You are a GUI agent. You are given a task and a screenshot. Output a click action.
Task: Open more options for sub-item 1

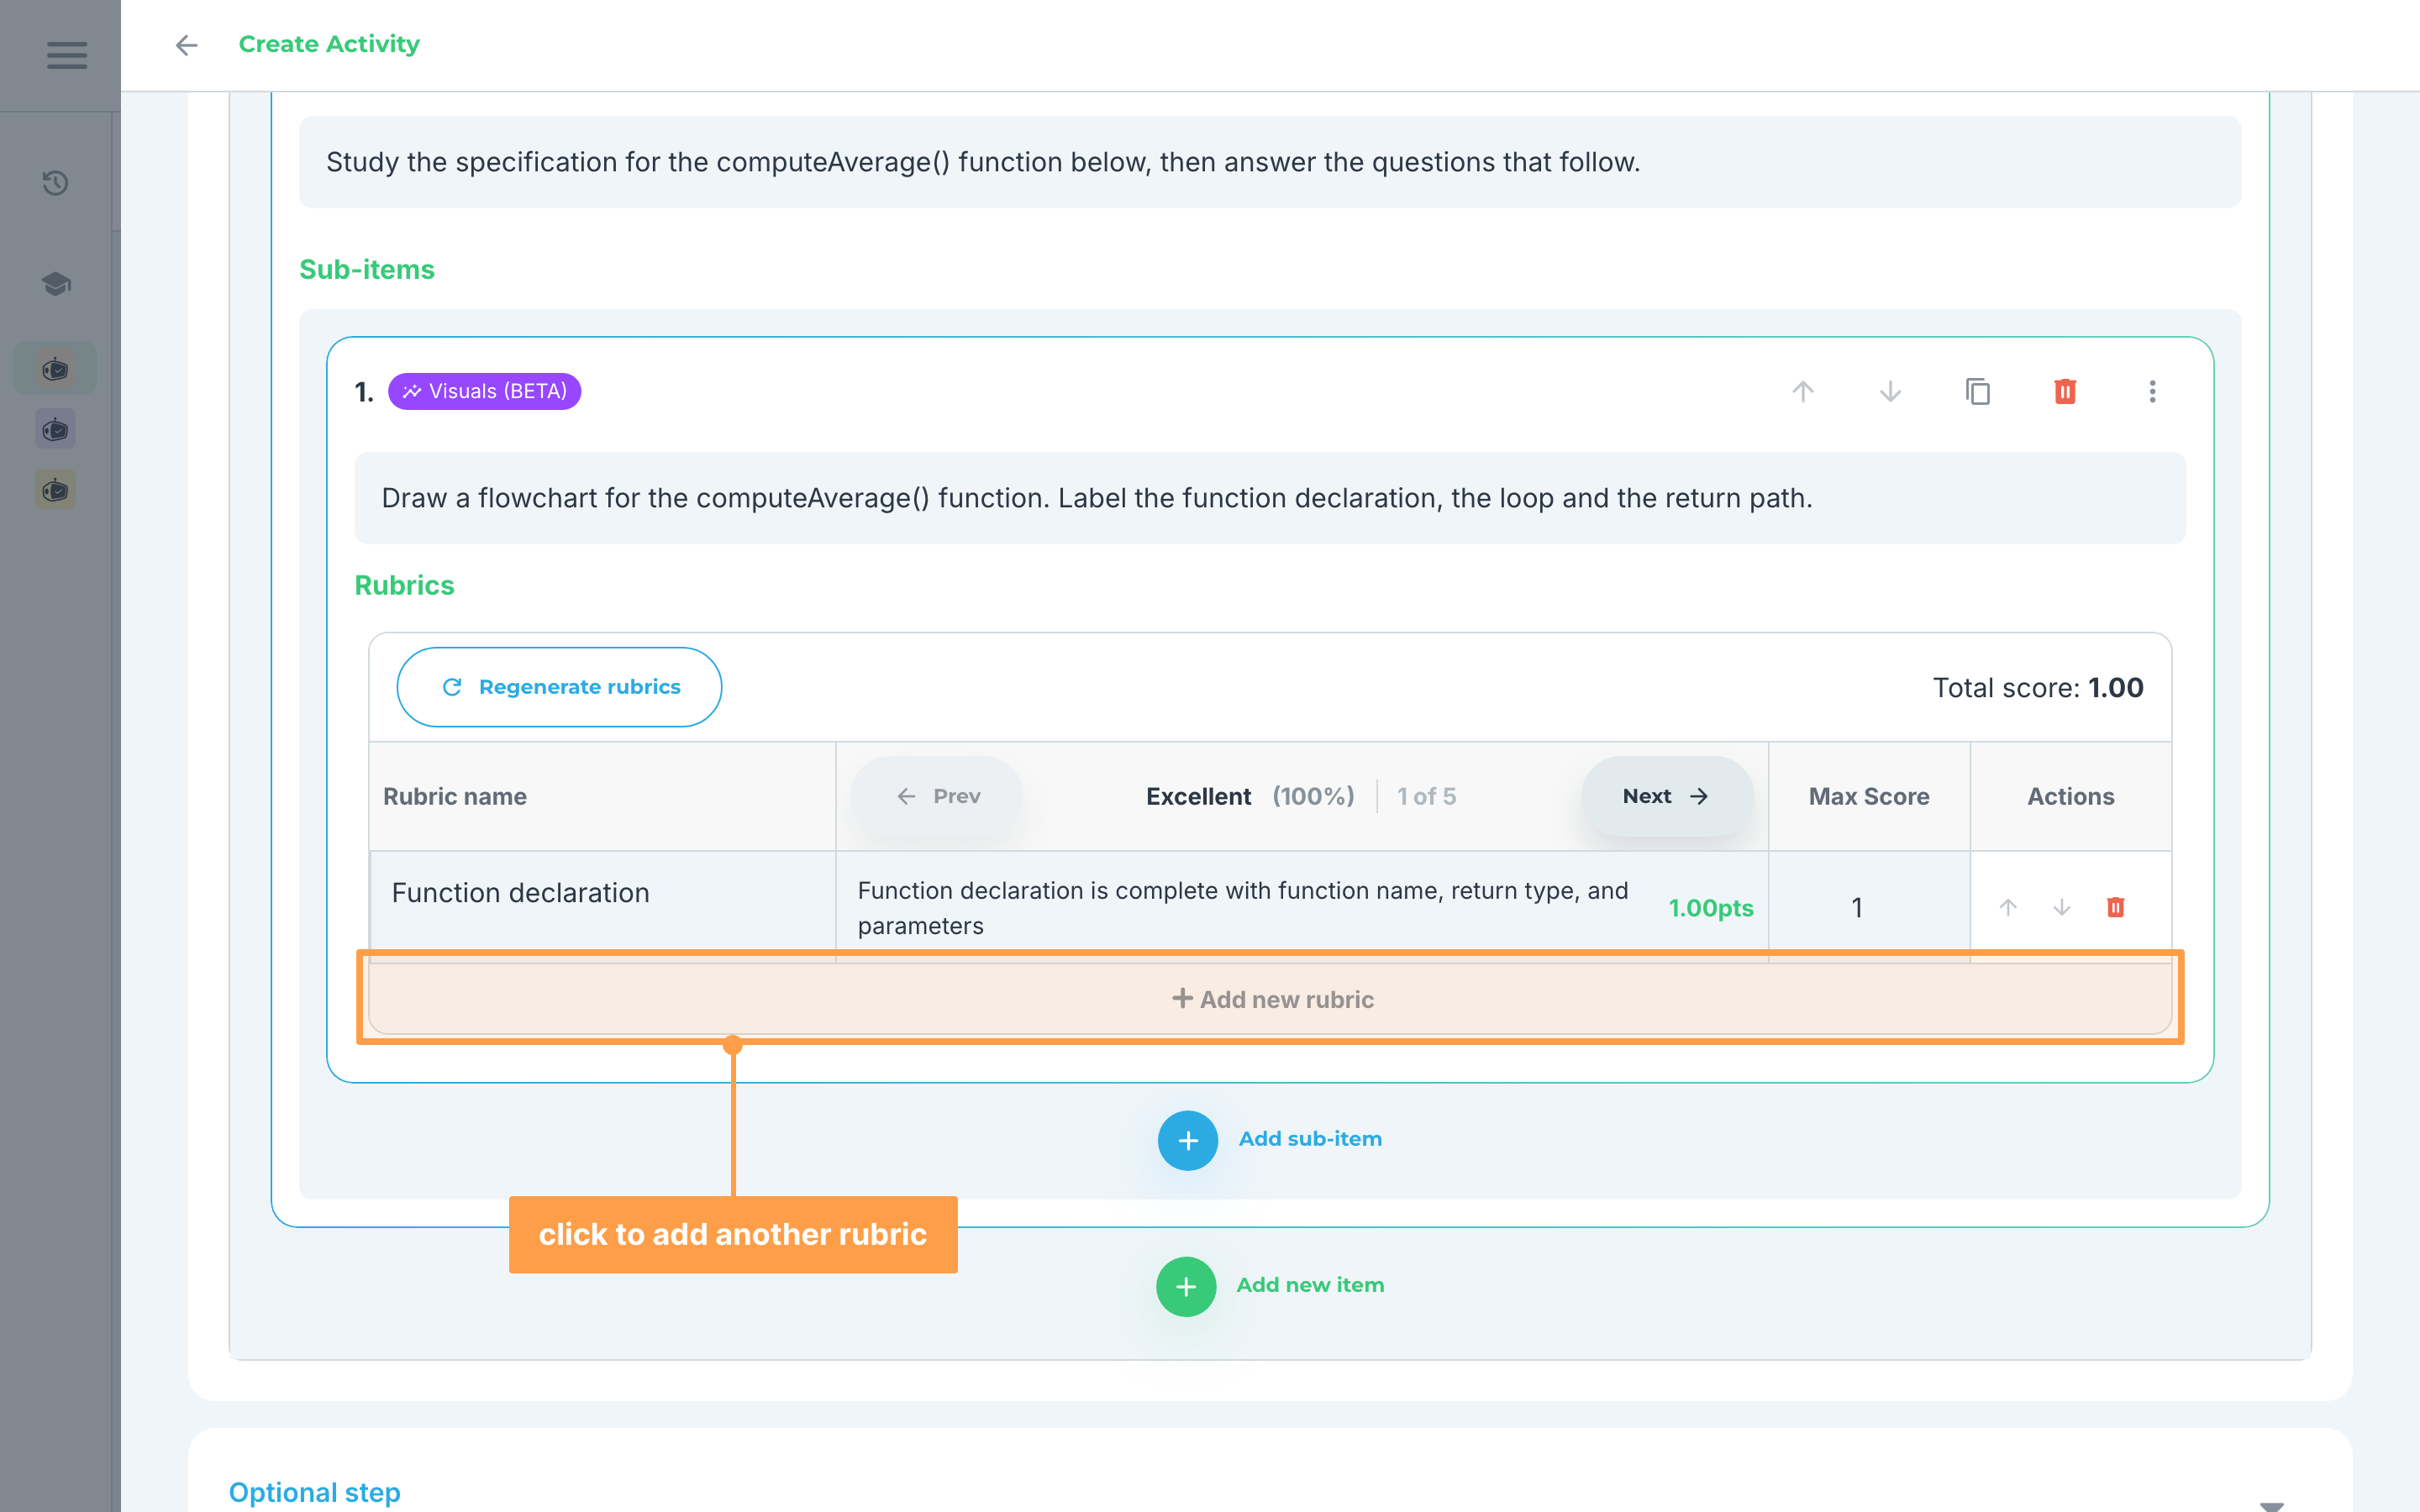coord(2152,391)
